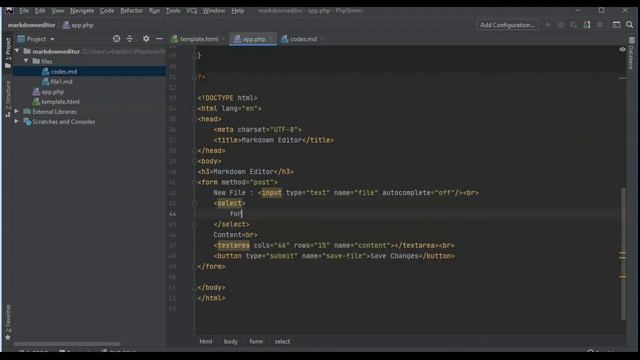Click the External Libraries icon in tree

(x=27, y=111)
